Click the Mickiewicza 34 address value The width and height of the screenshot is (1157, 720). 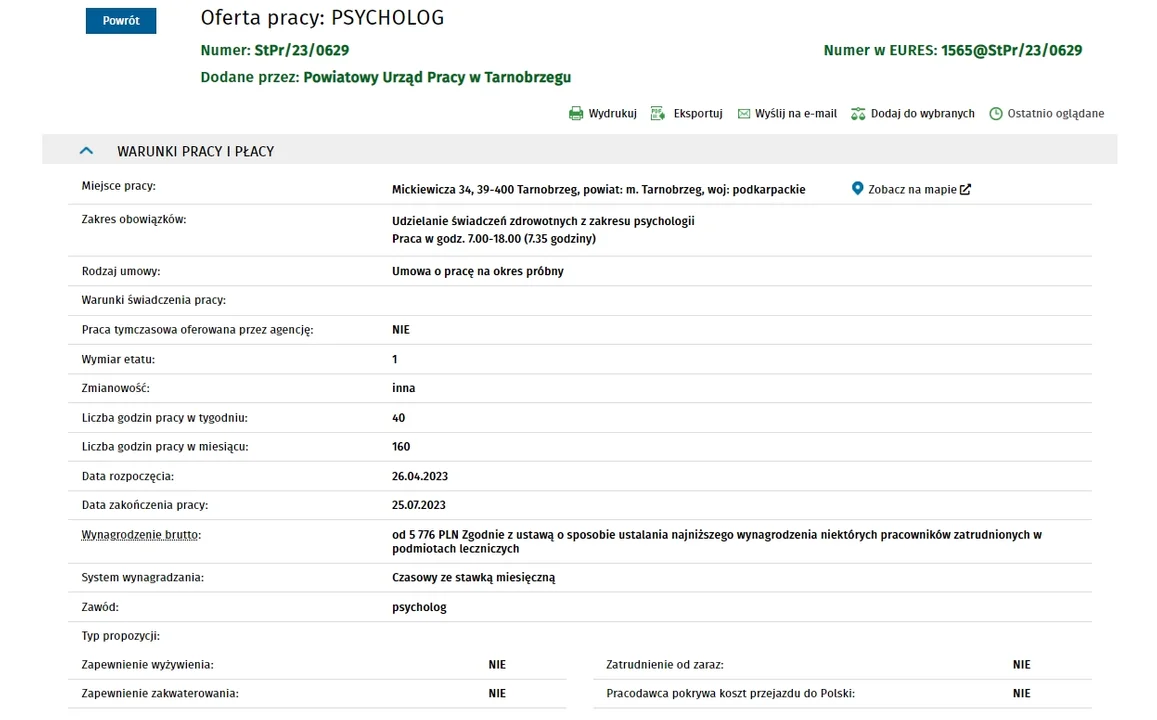(598, 190)
